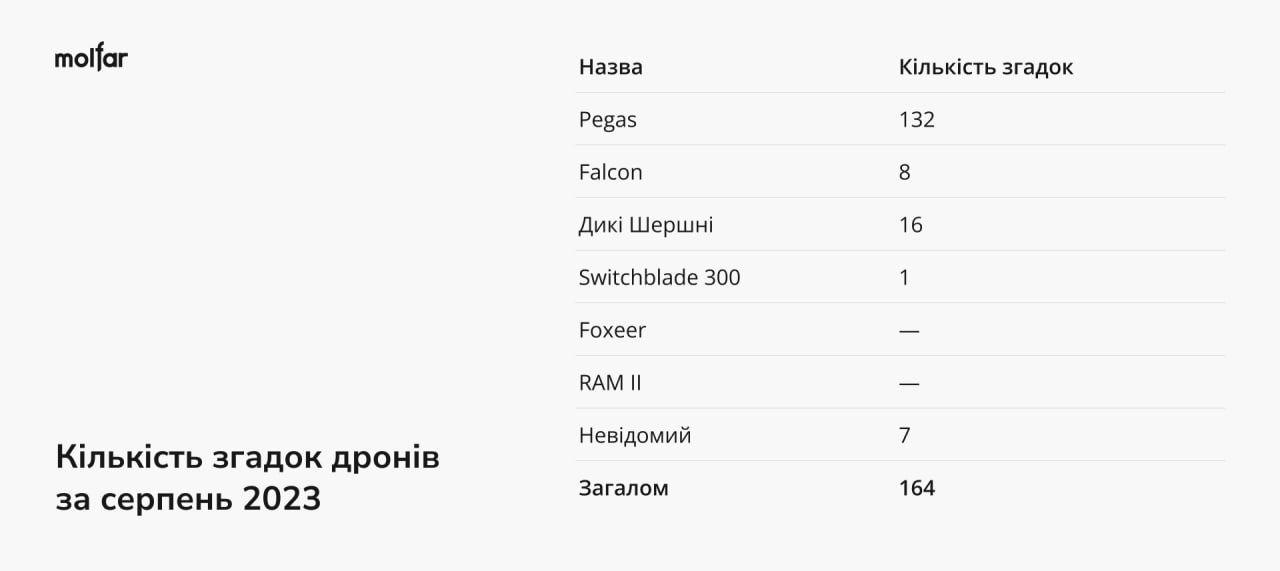Select the Foxeer drone name

tap(612, 330)
